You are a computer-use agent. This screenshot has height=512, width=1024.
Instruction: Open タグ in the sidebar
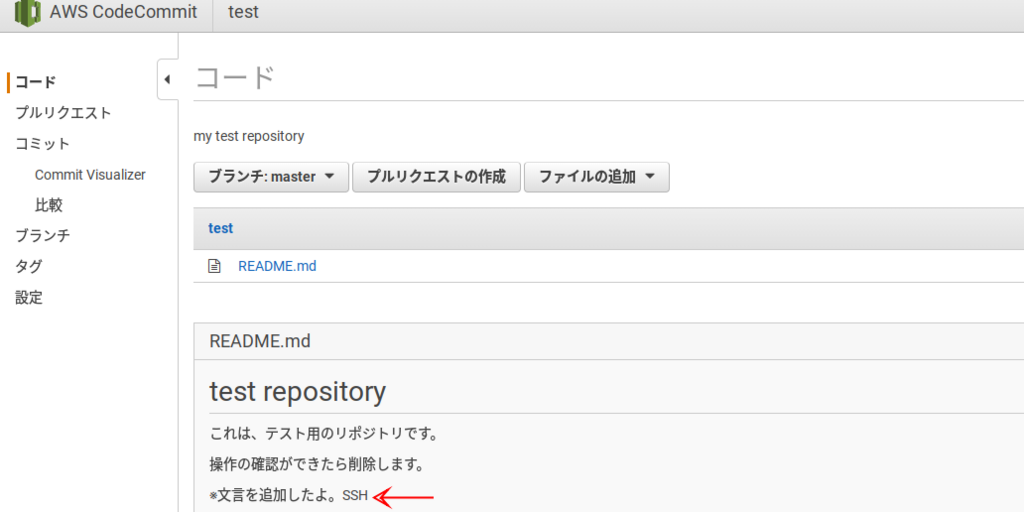point(29,266)
